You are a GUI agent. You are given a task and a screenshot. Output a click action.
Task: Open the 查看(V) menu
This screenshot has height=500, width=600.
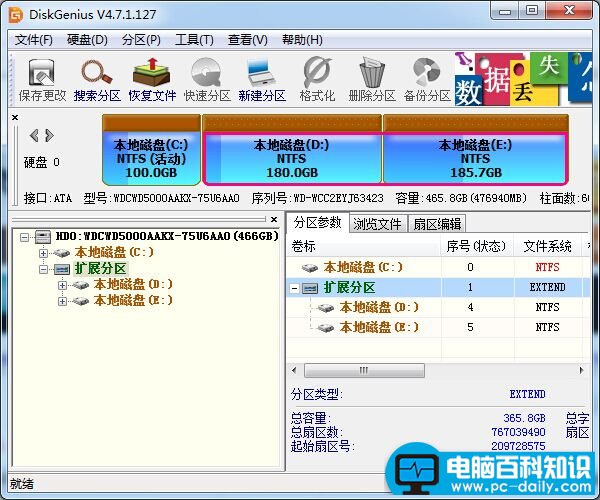(x=248, y=40)
